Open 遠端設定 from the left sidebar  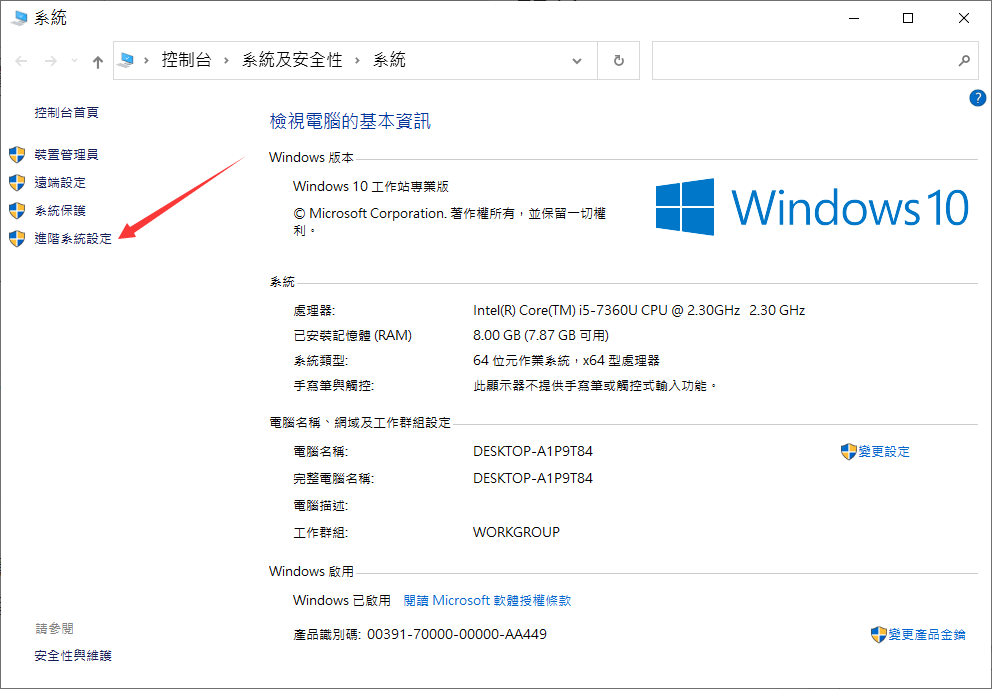click(60, 182)
